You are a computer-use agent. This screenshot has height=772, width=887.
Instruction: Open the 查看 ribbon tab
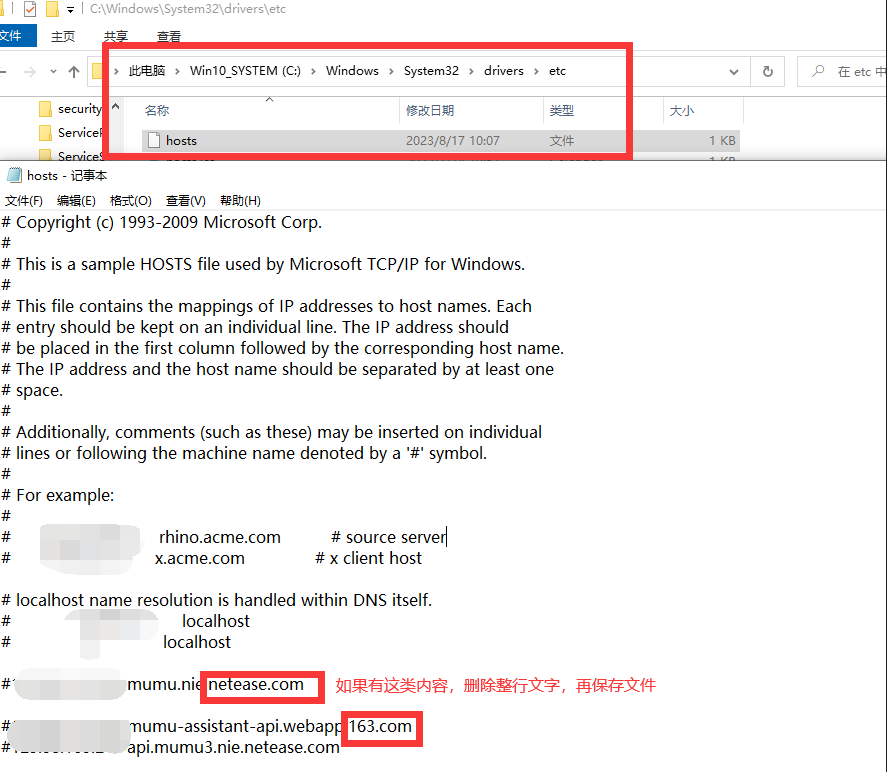pos(169,37)
